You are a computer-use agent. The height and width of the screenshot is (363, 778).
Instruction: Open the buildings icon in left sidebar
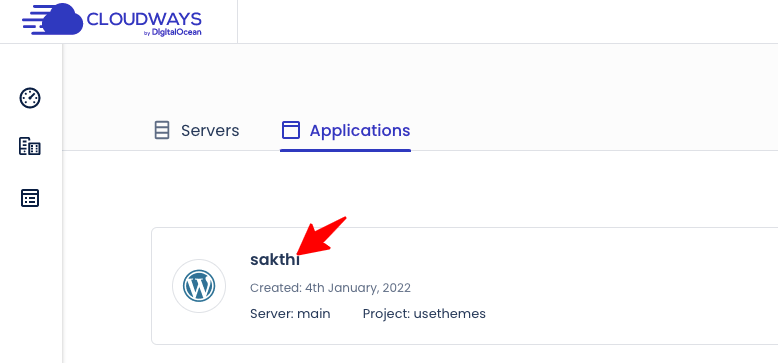[30, 147]
